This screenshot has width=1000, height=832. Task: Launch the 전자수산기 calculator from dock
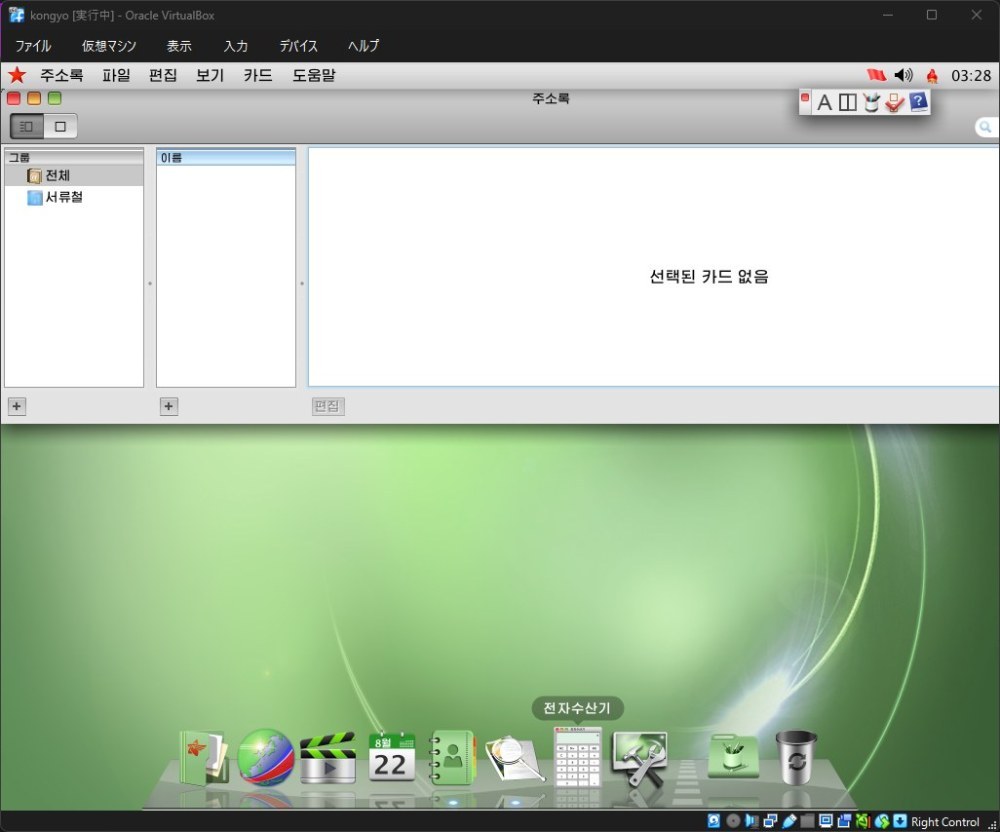[x=577, y=757]
